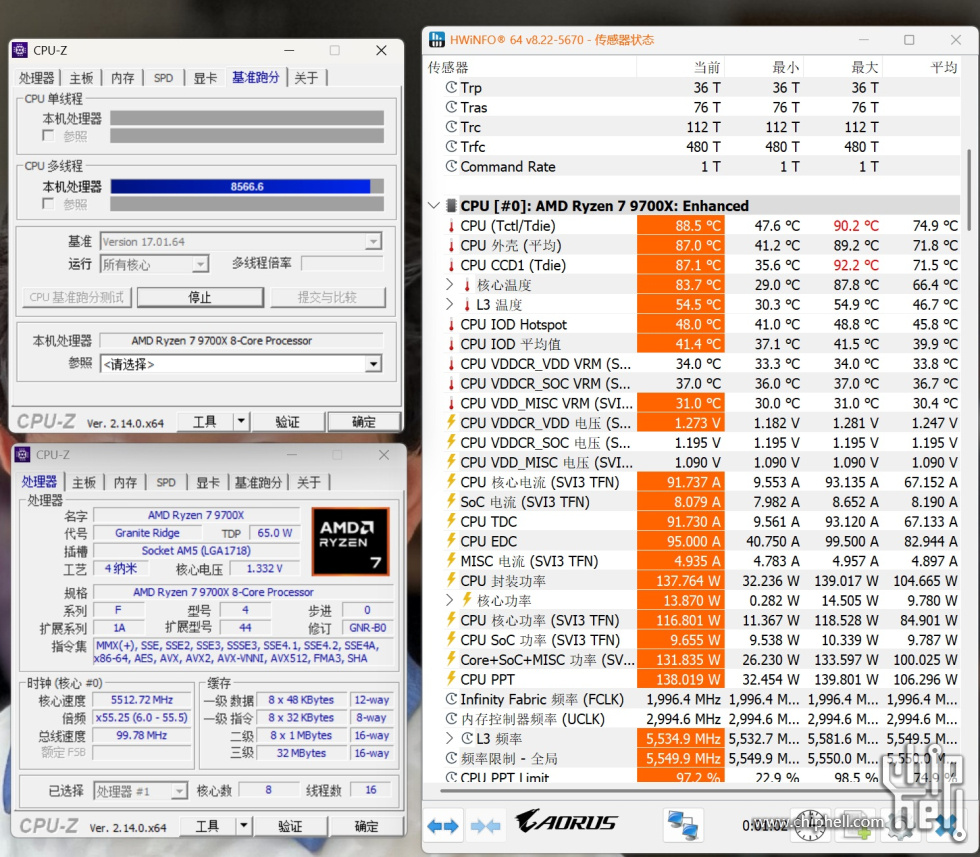Click the 138.019 W CPU PPT value
The height and width of the screenshot is (857, 980).
pos(681,679)
